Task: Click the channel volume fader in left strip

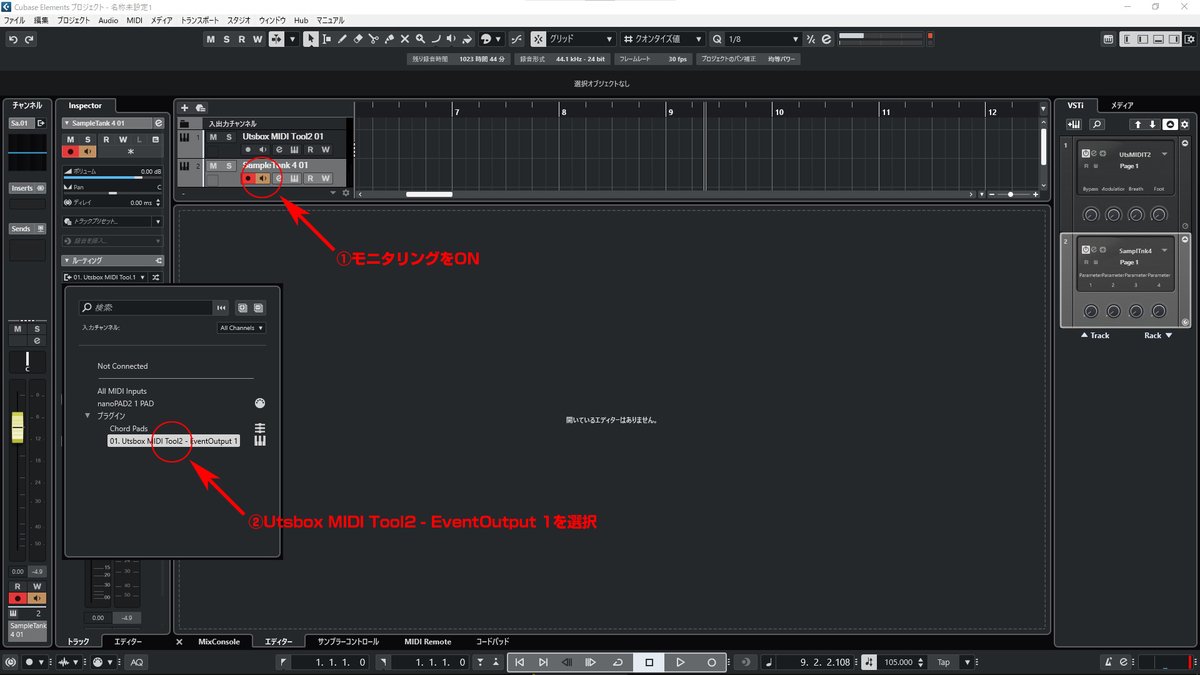Action: click(17, 428)
